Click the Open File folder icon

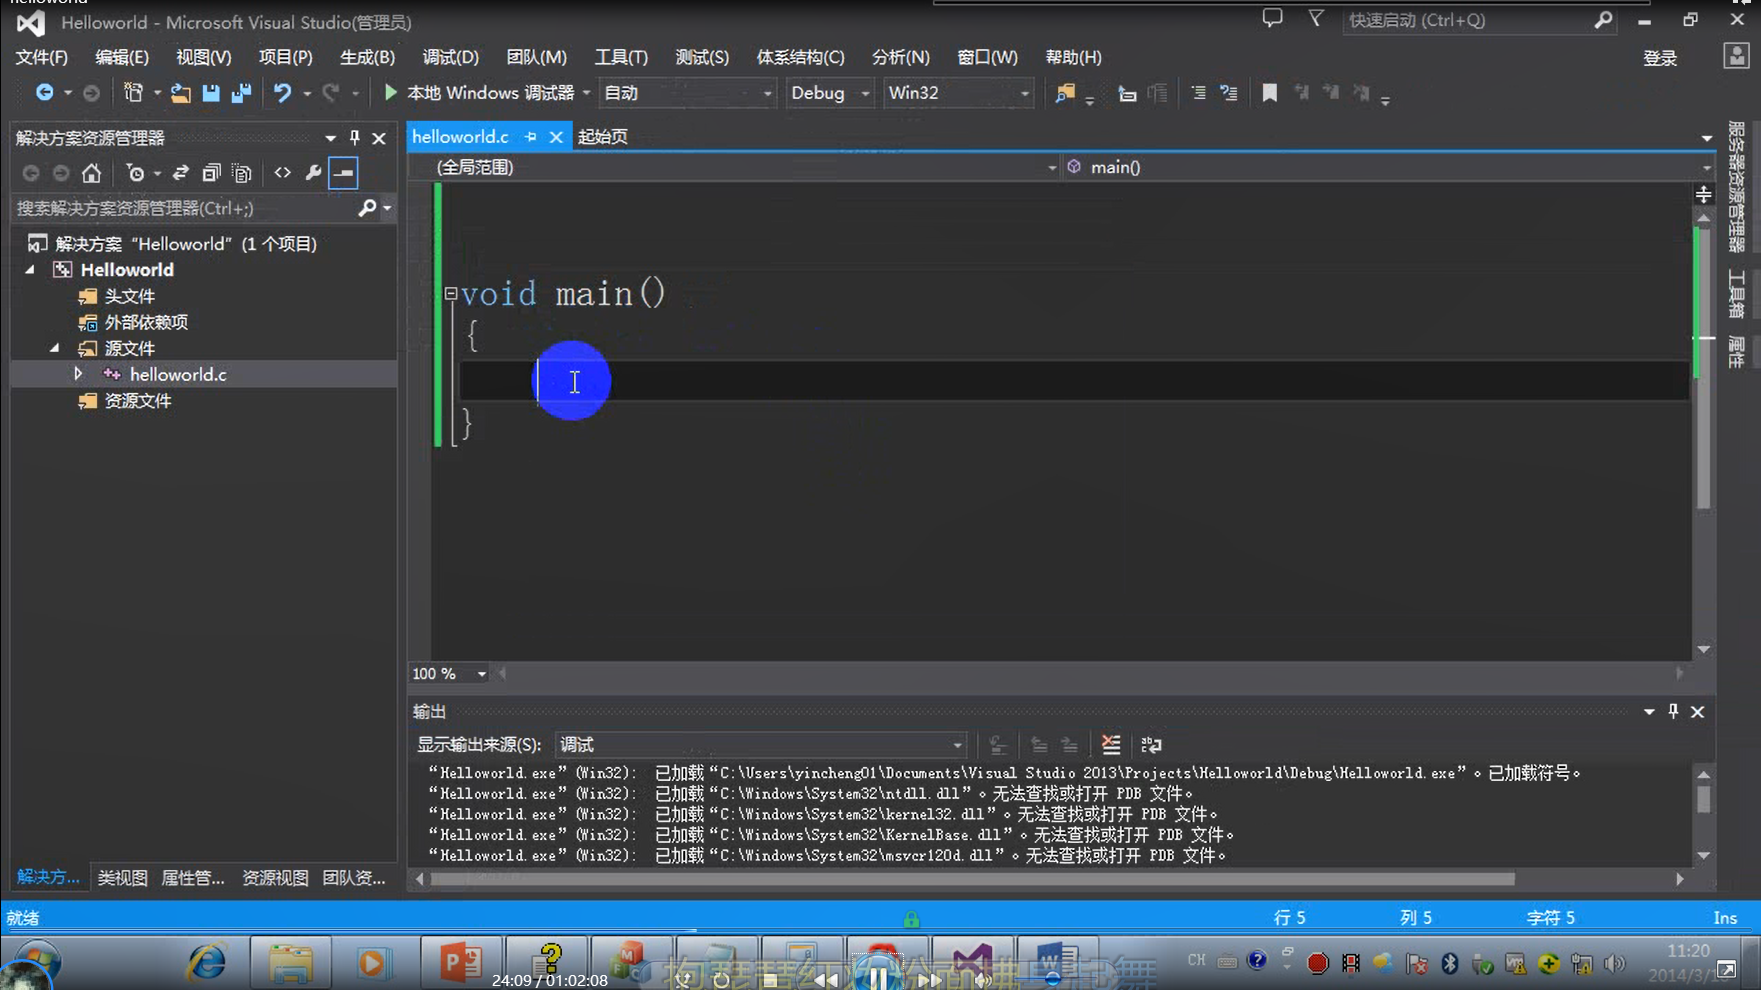tap(180, 92)
